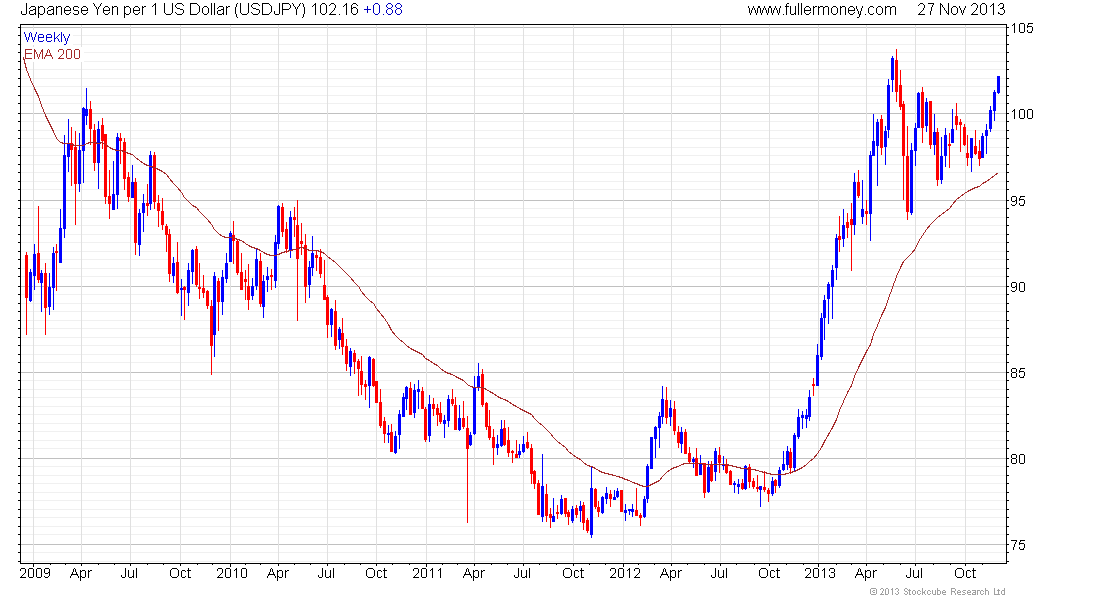This screenshot has height=600, width=1100.
Task: Click the final 'Oct' label after 2013
Action: pyautogui.click(x=965, y=573)
